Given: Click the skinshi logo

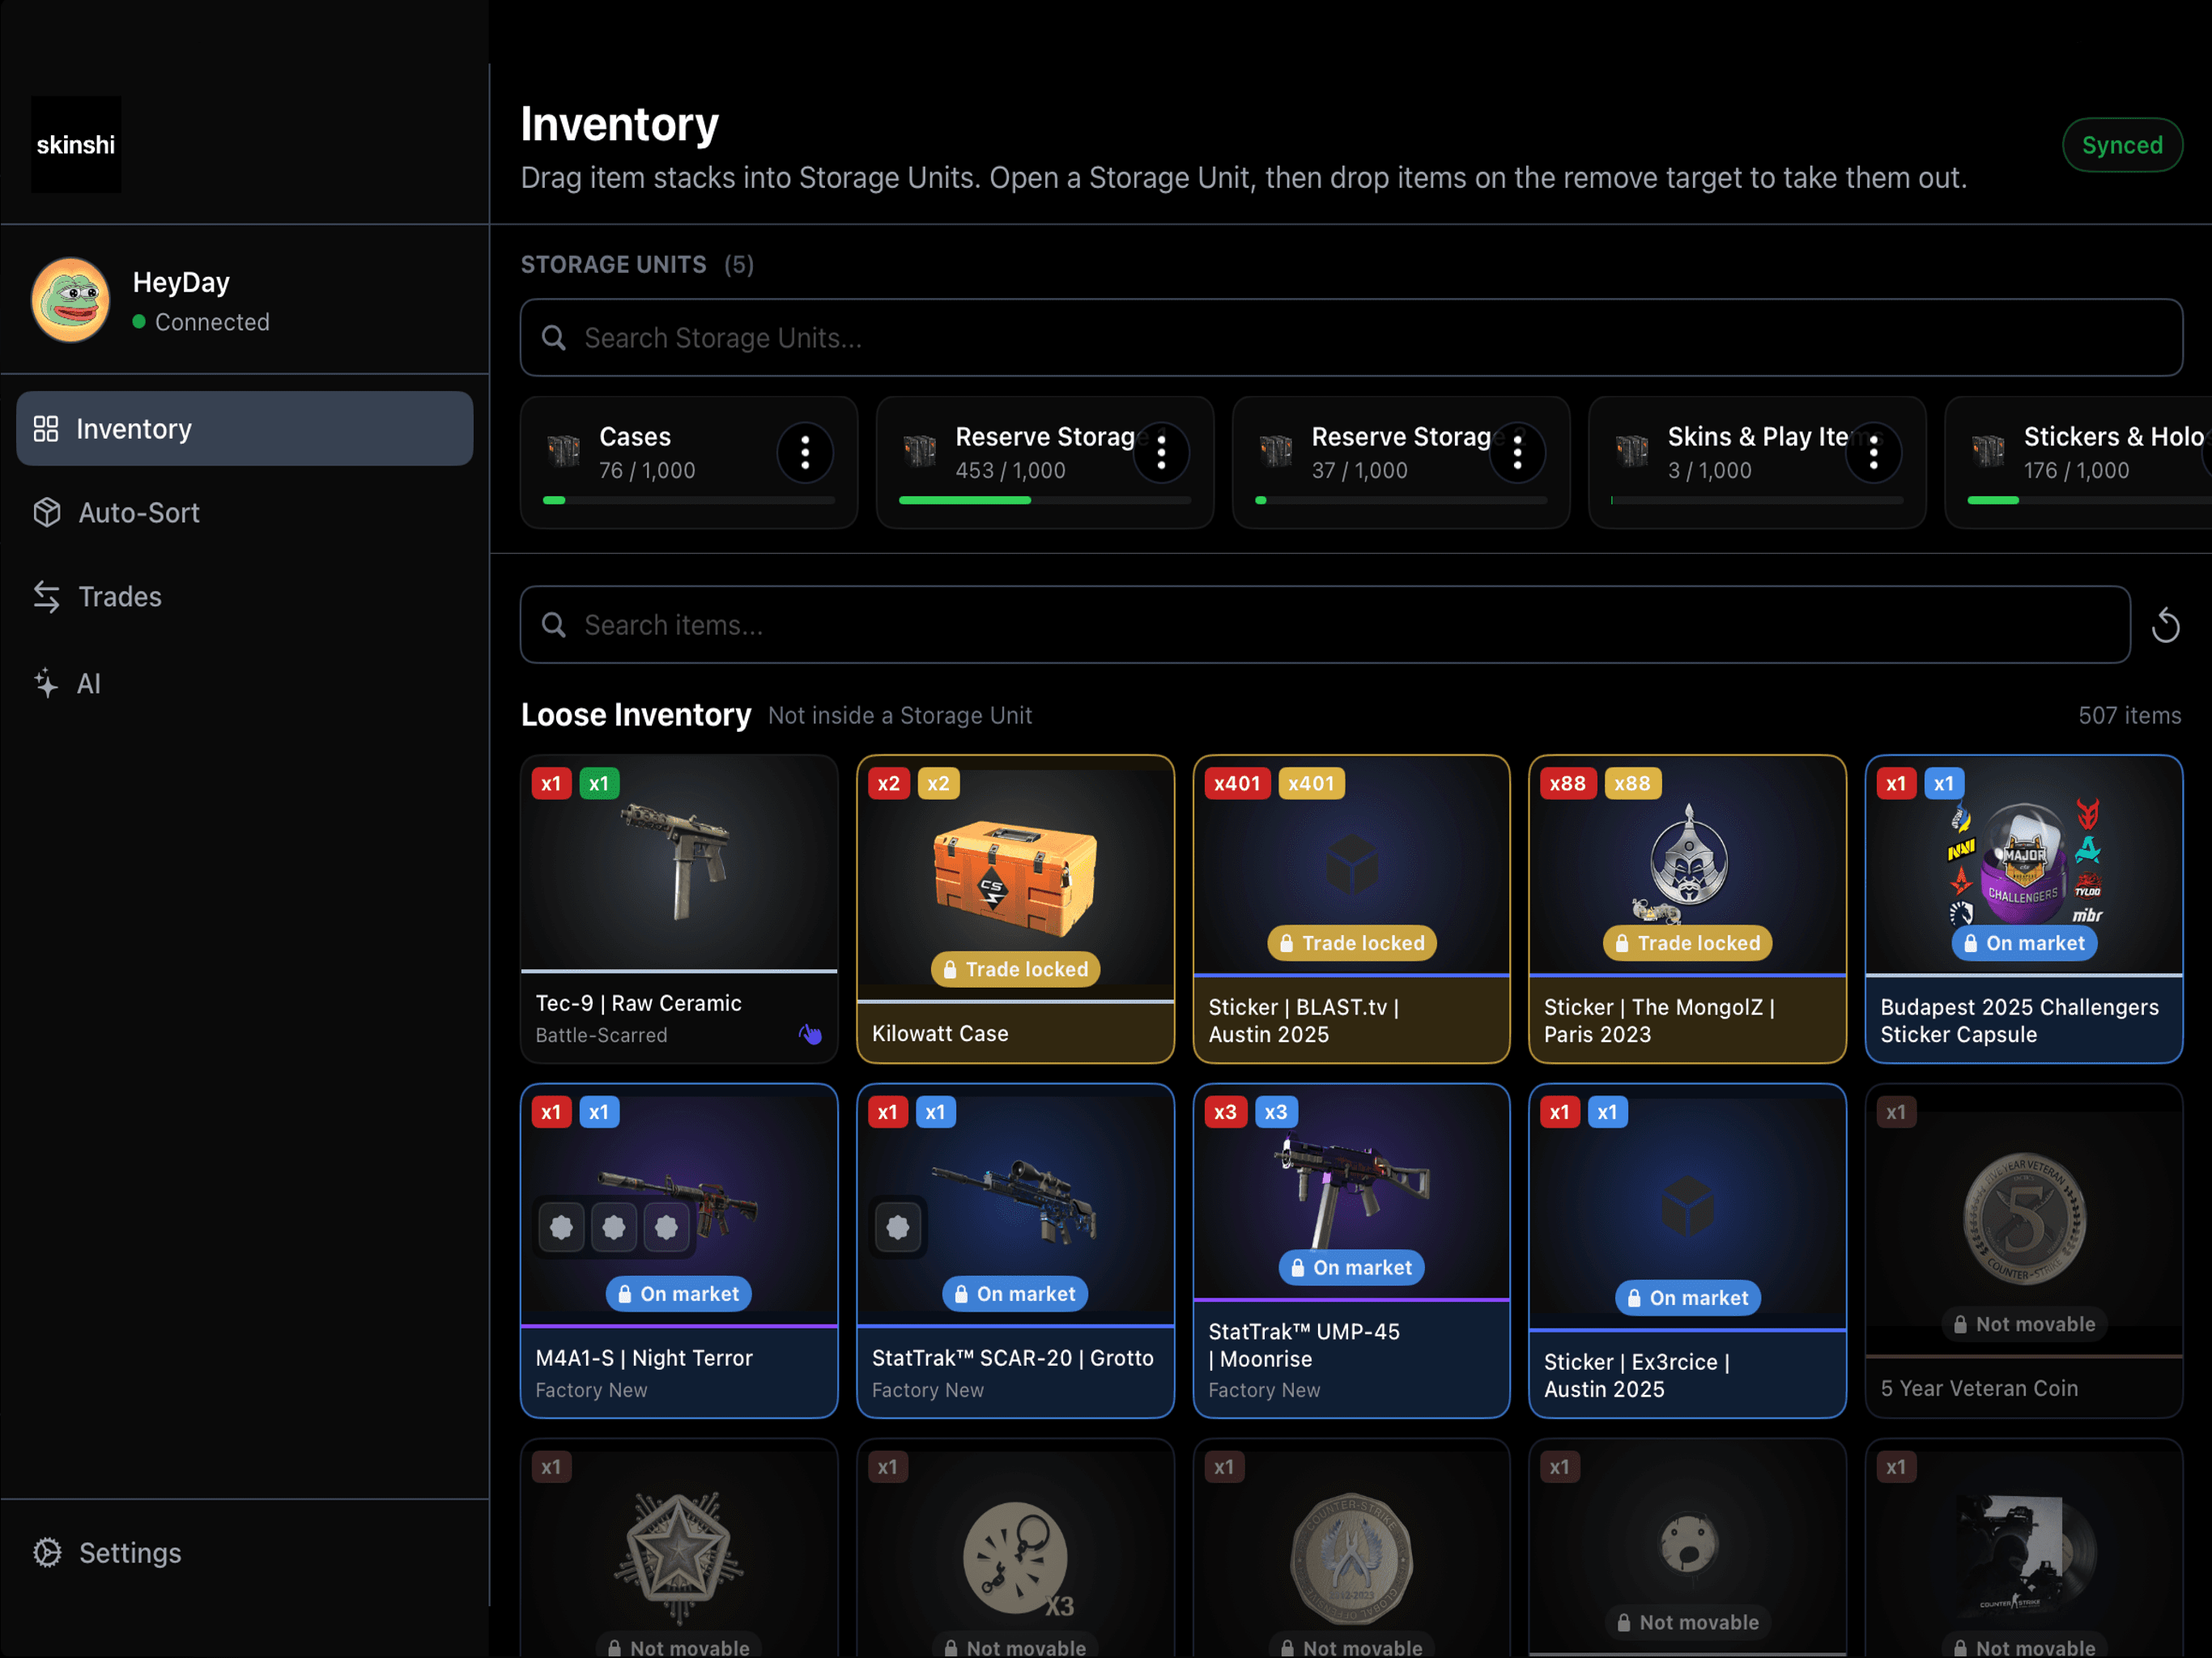Looking at the screenshot, I should pos(76,145).
